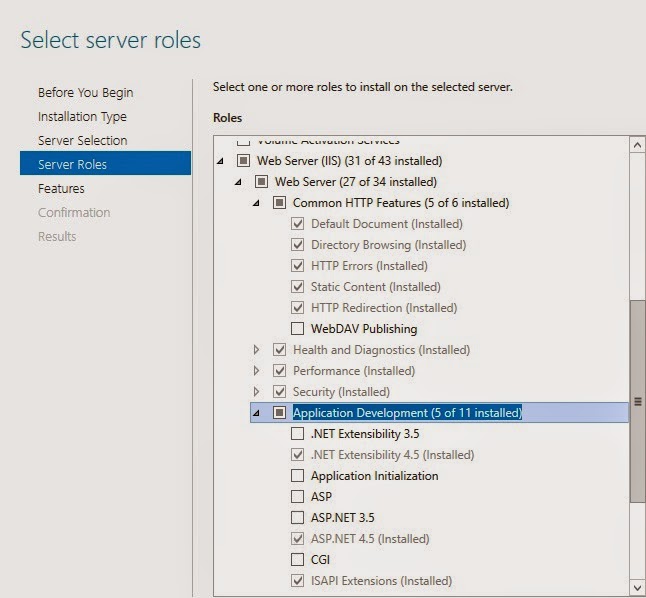
Task: Toggle Common HTTP Features checkbox
Action: tap(279, 203)
